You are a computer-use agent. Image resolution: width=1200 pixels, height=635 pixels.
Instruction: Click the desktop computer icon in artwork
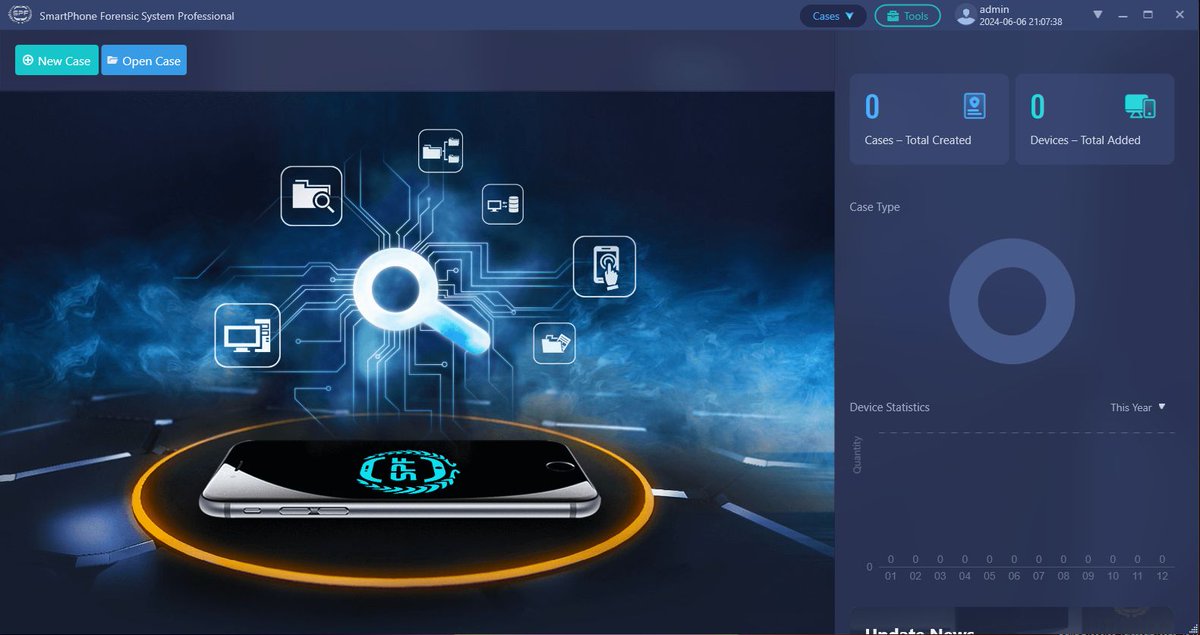pos(248,335)
